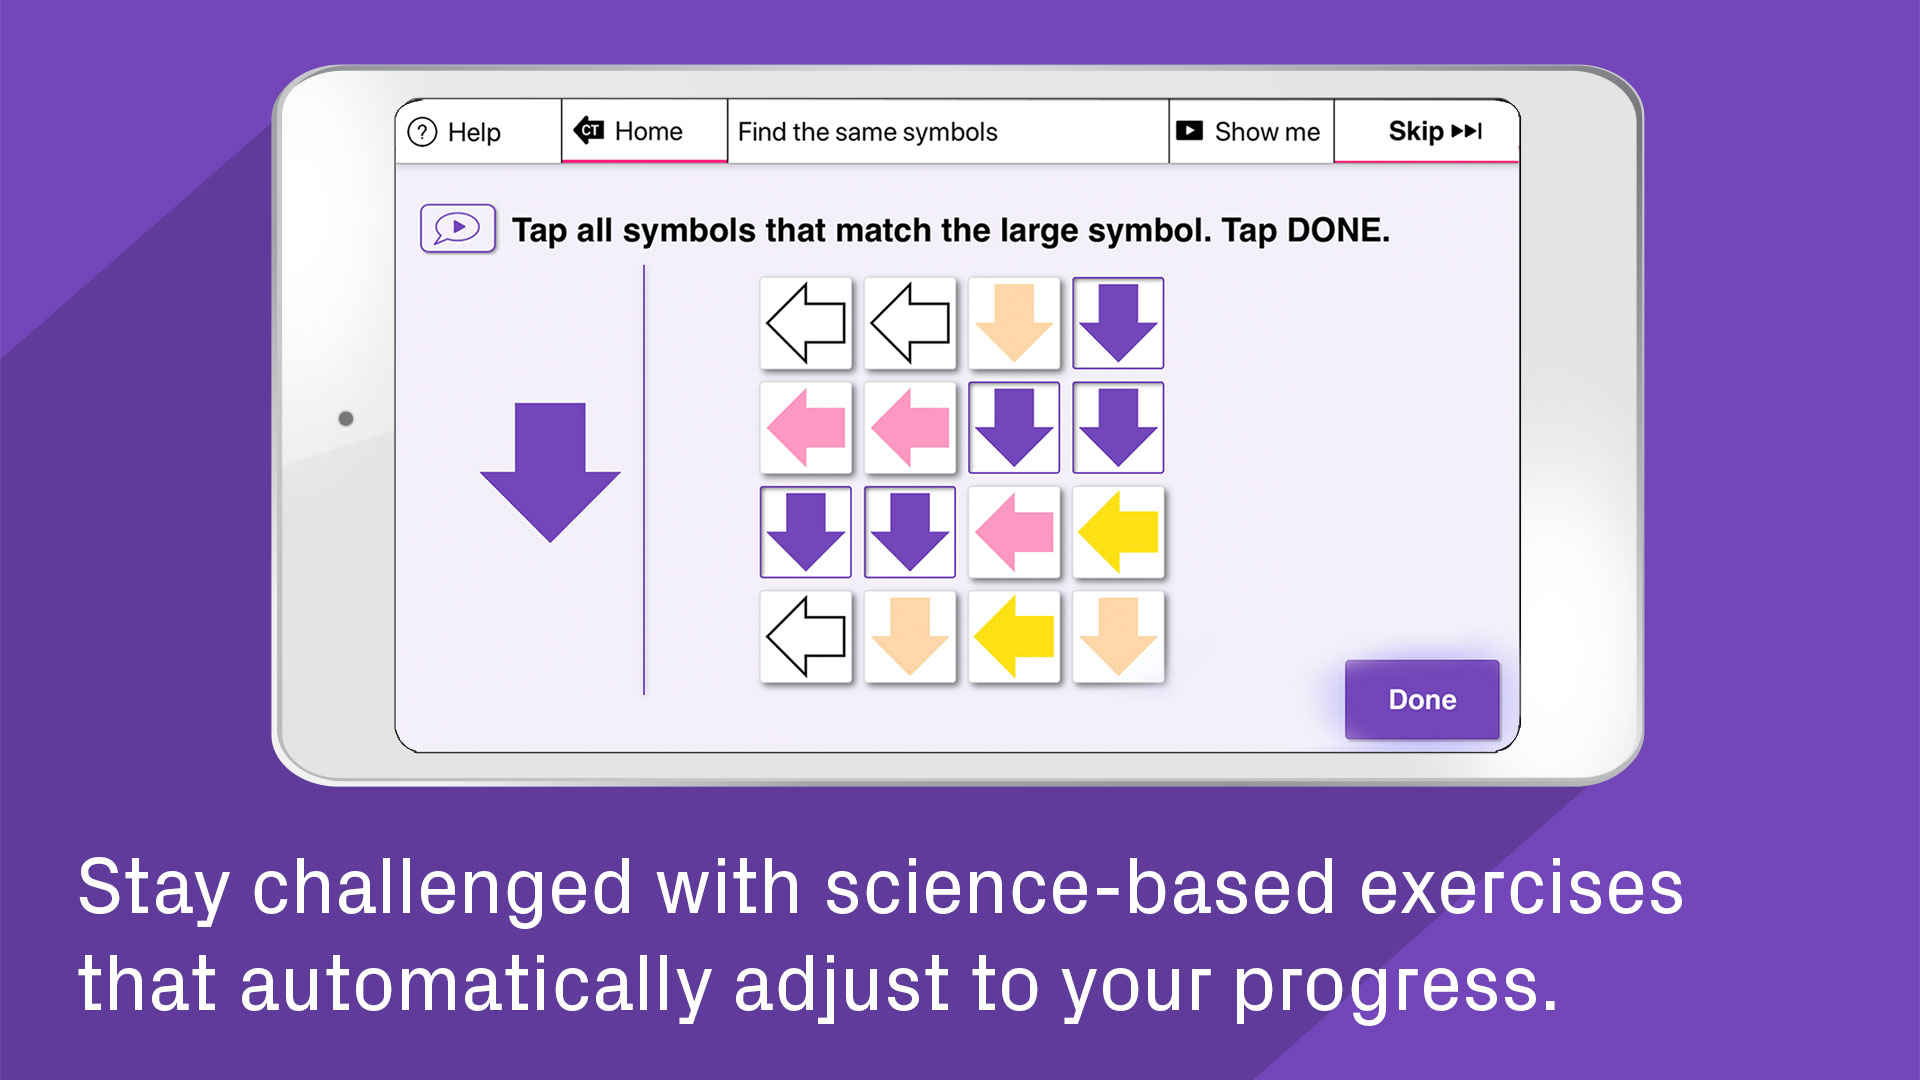Tap the peach down arrow in top row
The height and width of the screenshot is (1080, 1920).
[x=1014, y=323]
